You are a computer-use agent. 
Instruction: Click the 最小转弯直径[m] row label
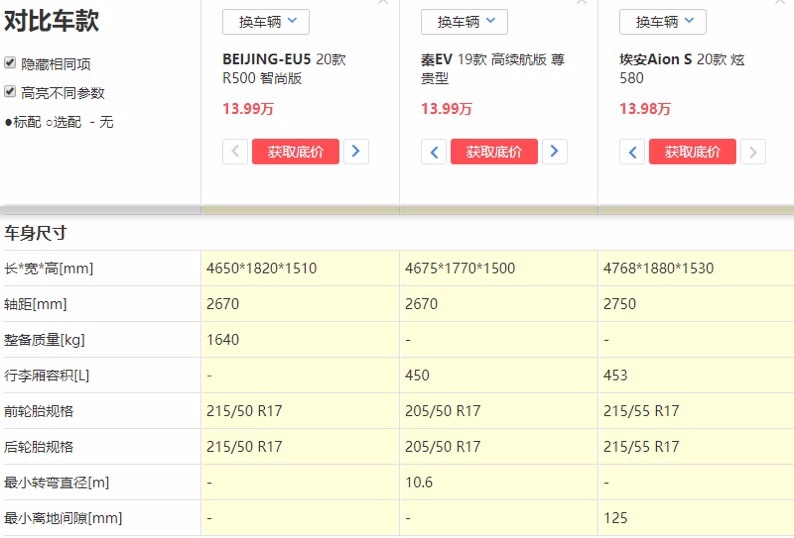click(x=57, y=482)
